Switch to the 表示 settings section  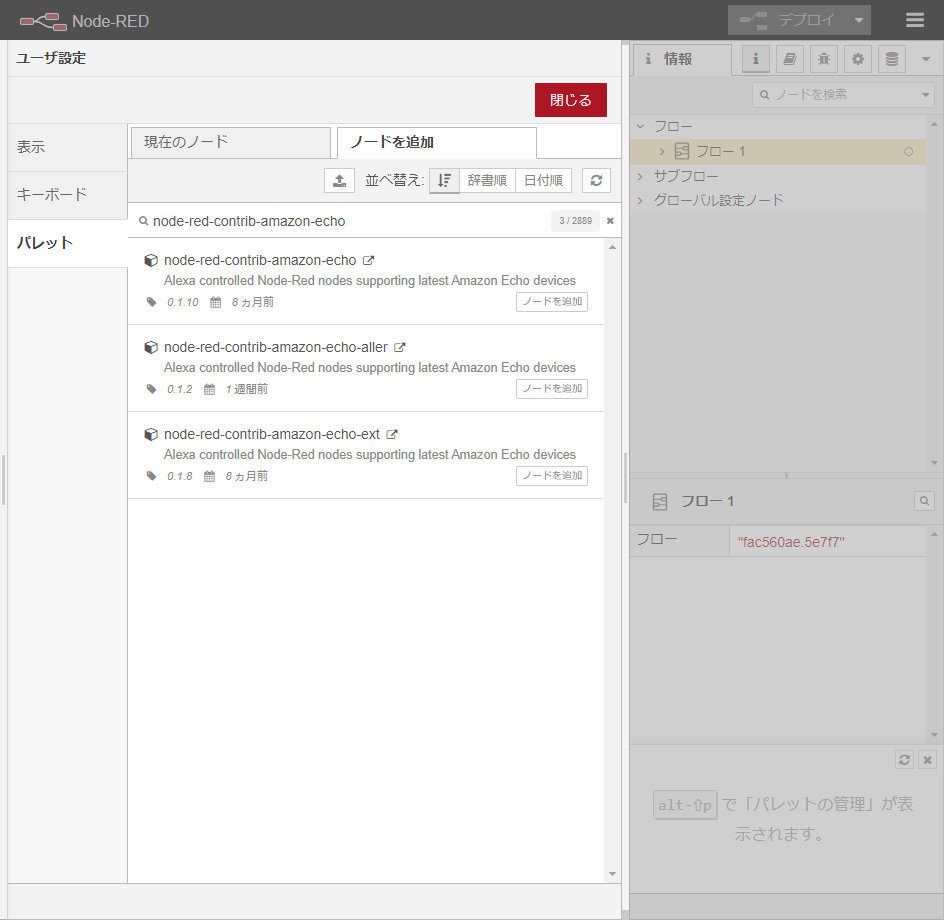point(67,148)
